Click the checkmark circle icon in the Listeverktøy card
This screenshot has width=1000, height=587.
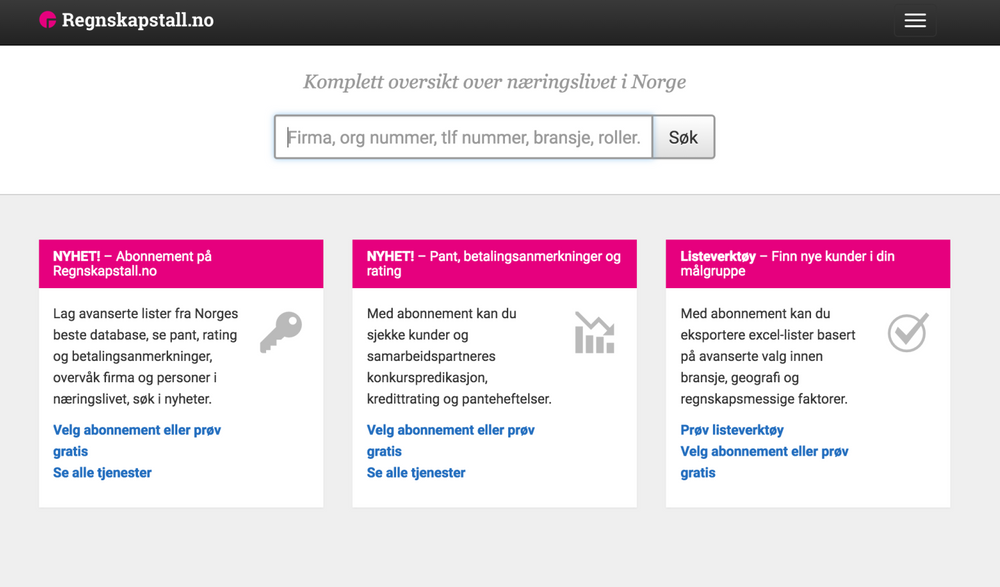pyautogui.click(x=908, y=332)
